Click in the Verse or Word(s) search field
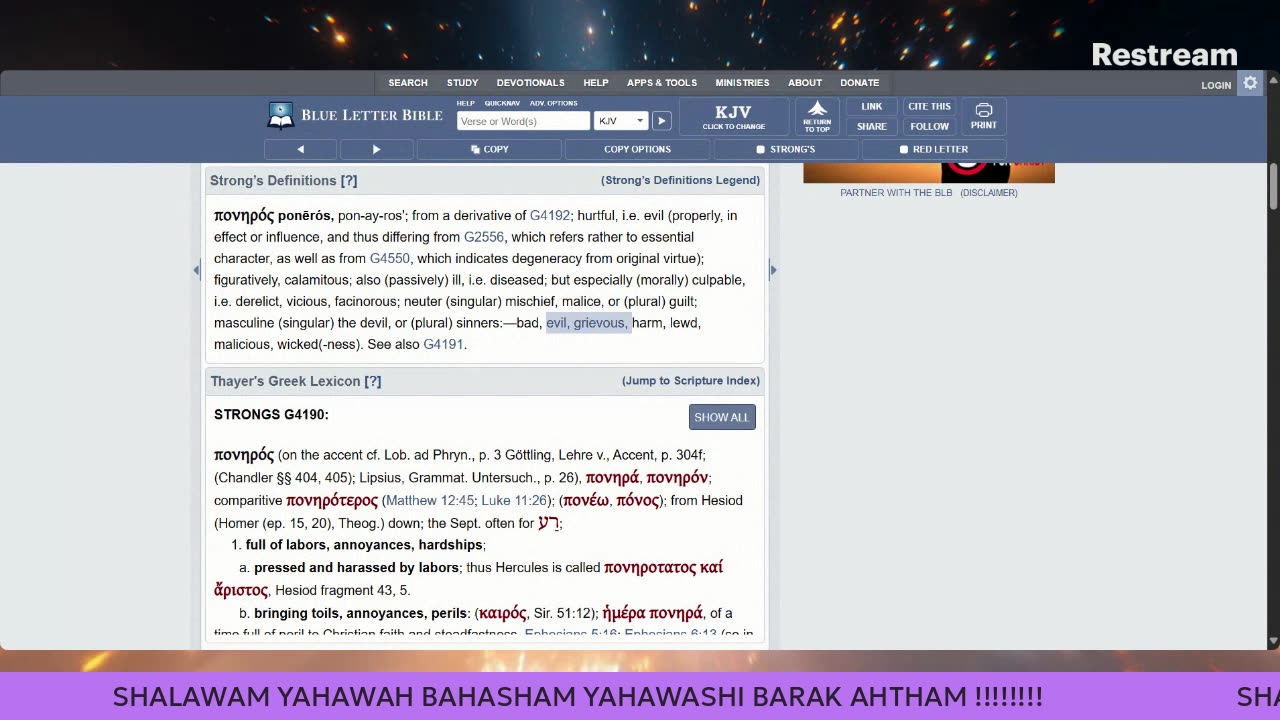 point(523,121)
